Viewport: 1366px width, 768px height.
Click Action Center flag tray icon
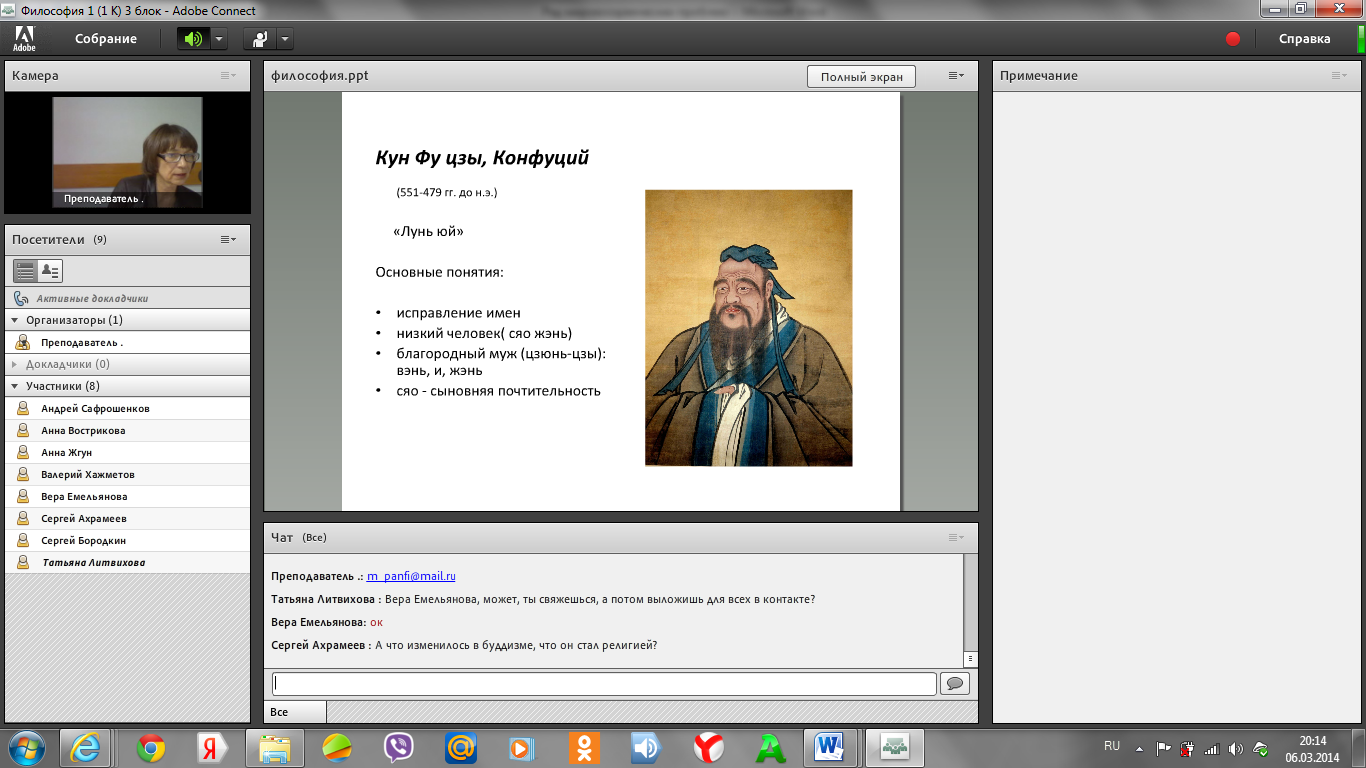(x=1163, y=748)
